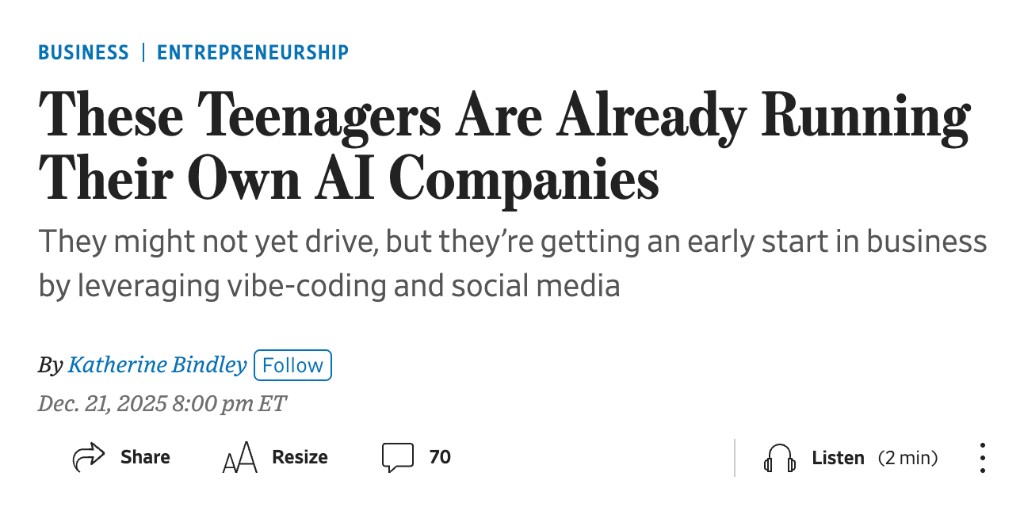Open Katherine Bindley author page
This screenshot has width=1024, height=507.
coord(157,365)
